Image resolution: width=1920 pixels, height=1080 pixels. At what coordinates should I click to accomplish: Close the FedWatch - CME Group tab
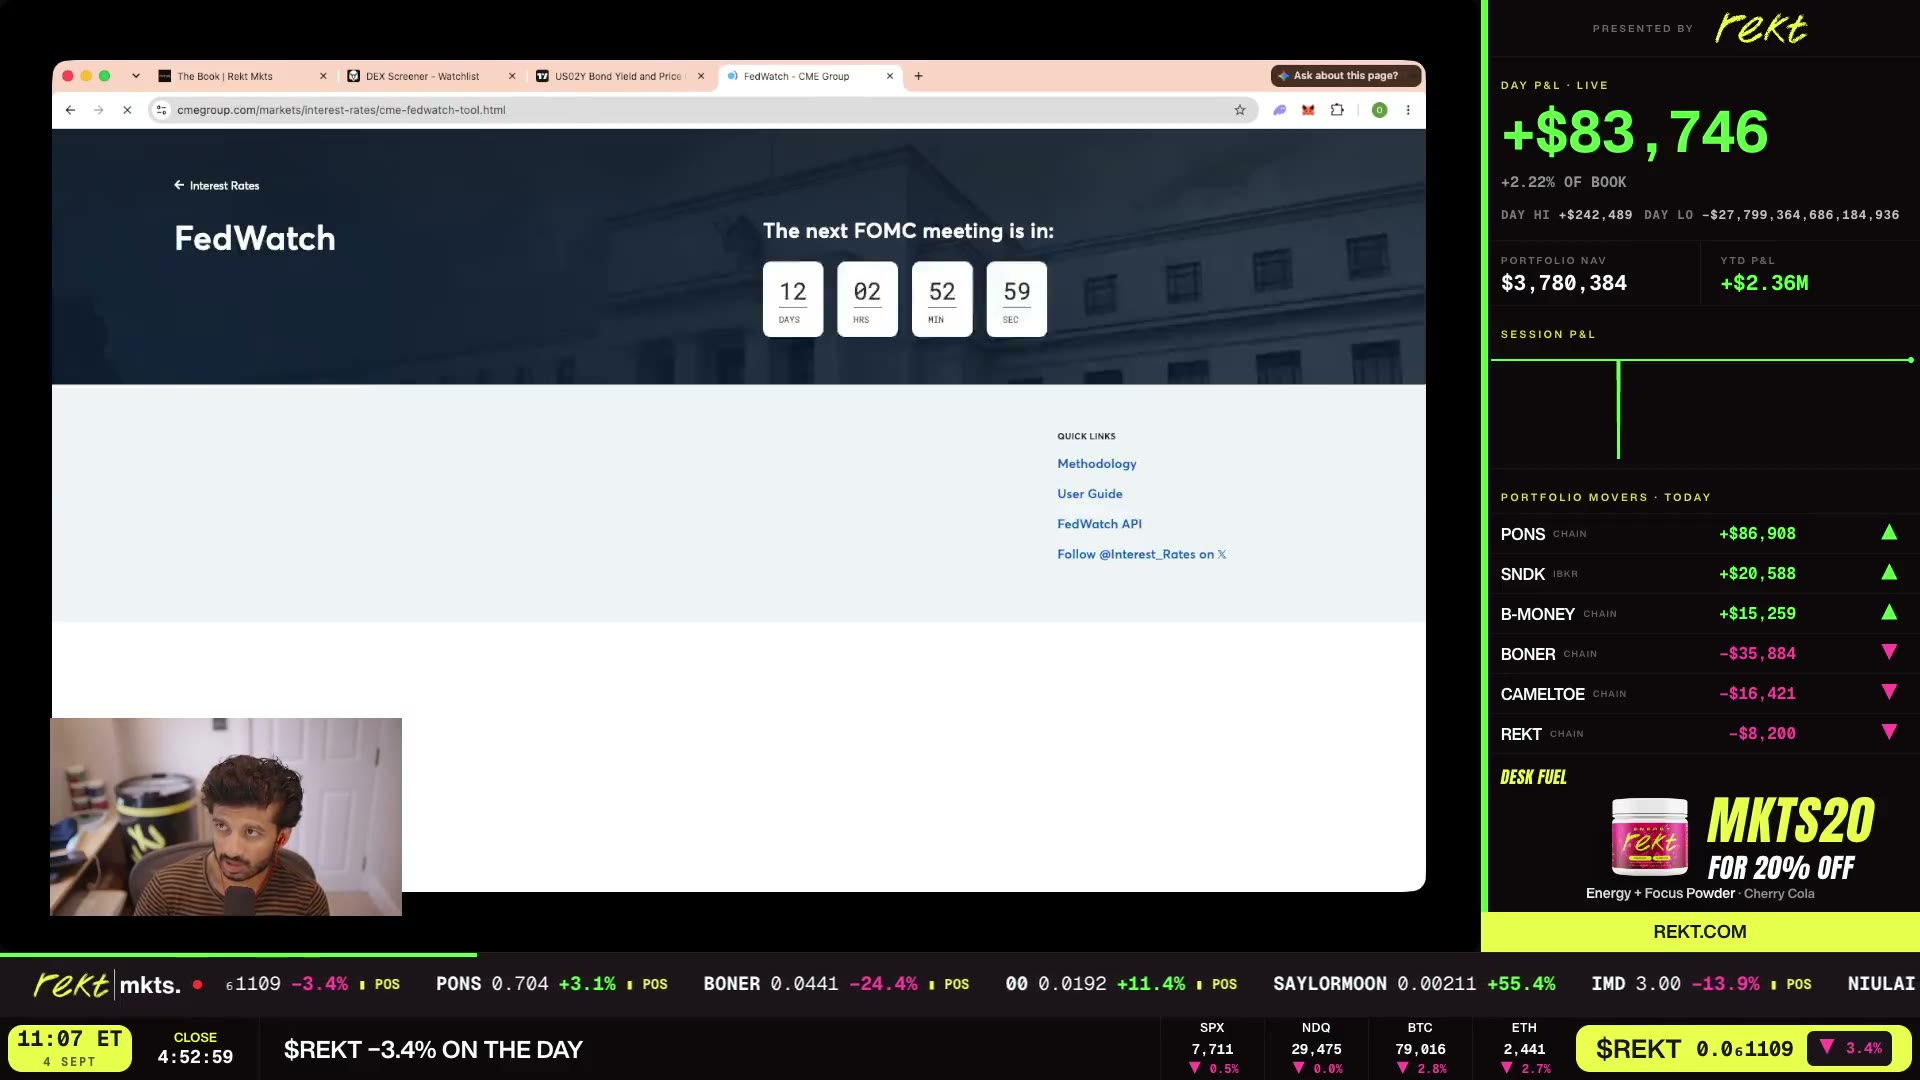coord(890,76)
